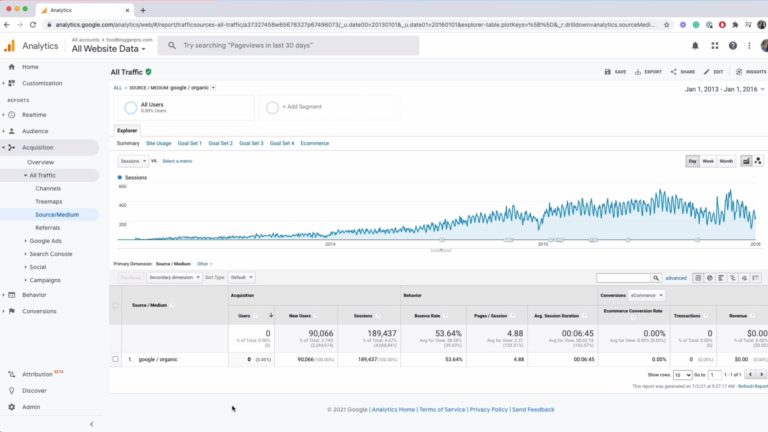This screenshot has width=768, height=432.
Task: Open the Sort Type Default dropdown
Action: [241, 277]
